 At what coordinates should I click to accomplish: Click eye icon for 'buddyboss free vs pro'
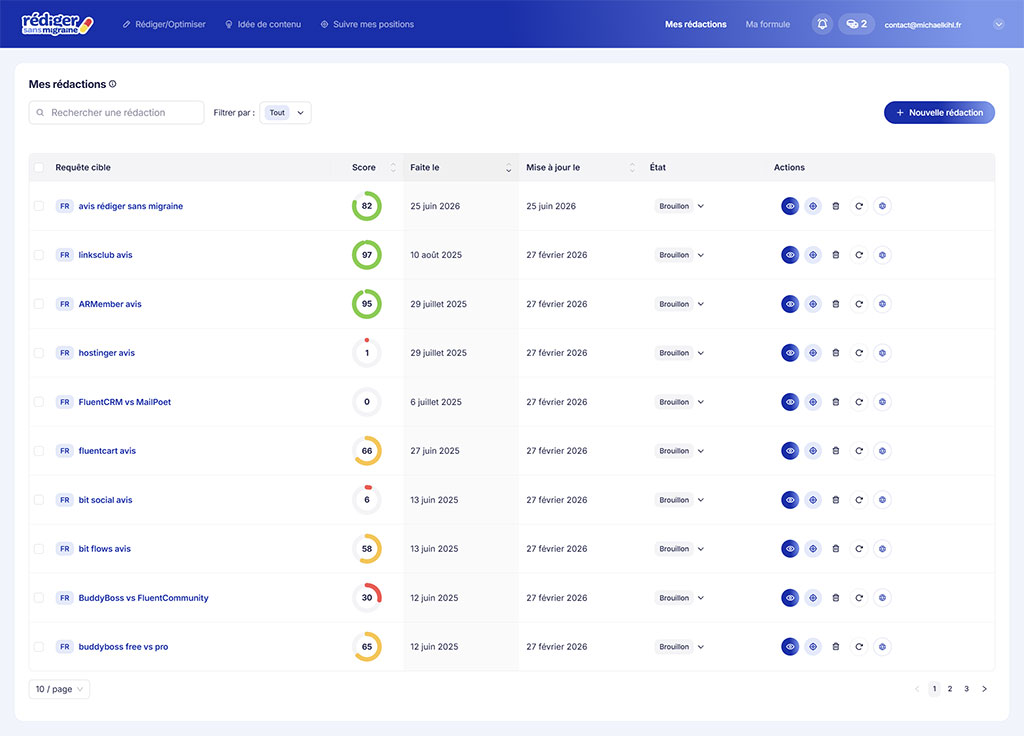[x=790, y=647]
